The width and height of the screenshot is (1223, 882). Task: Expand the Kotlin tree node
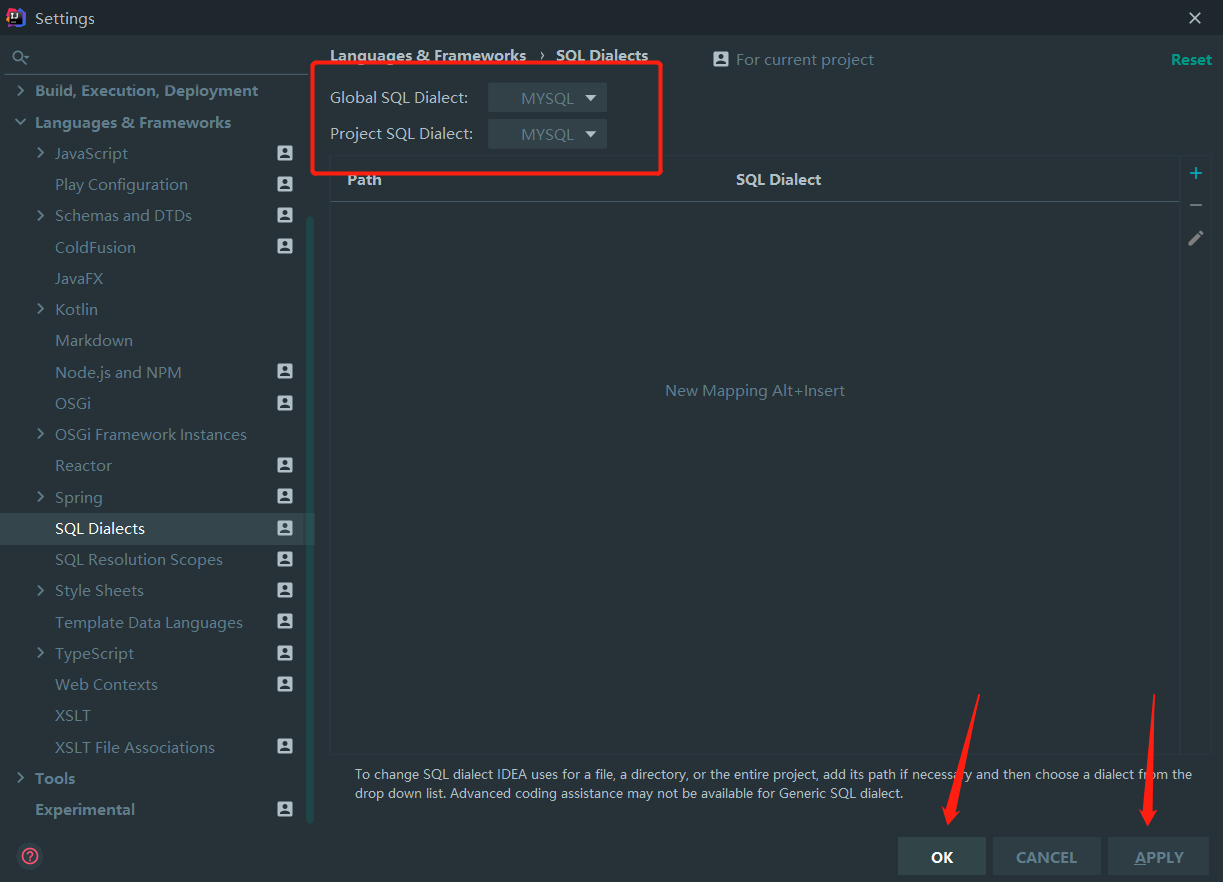[x=40, y=309]
